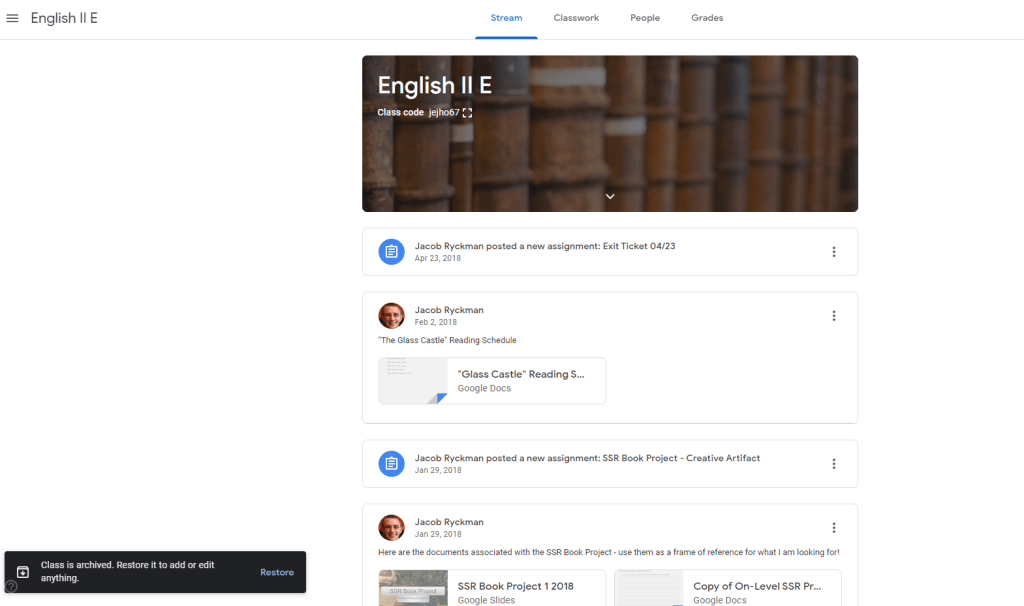Click the SSR Creative Artifact assignment icon
Screen dimensions: 1024x606
[x=391, y=463]
